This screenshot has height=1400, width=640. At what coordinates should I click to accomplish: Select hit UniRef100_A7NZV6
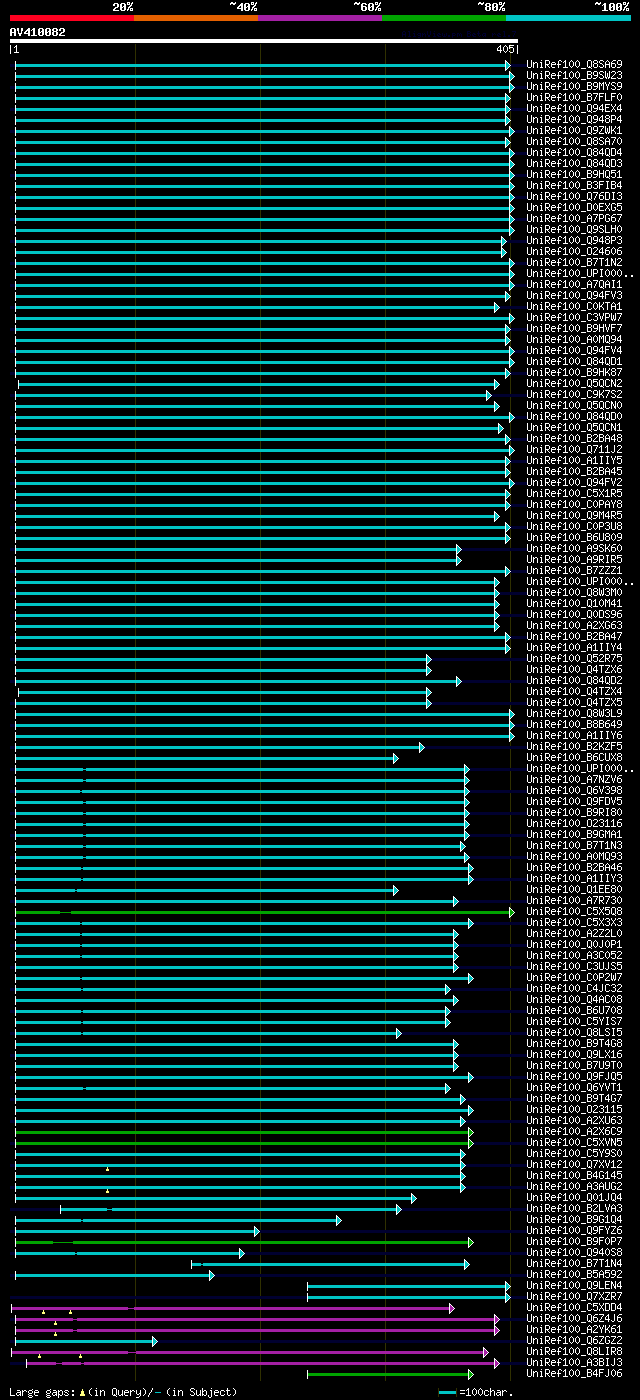coord(574,780)
